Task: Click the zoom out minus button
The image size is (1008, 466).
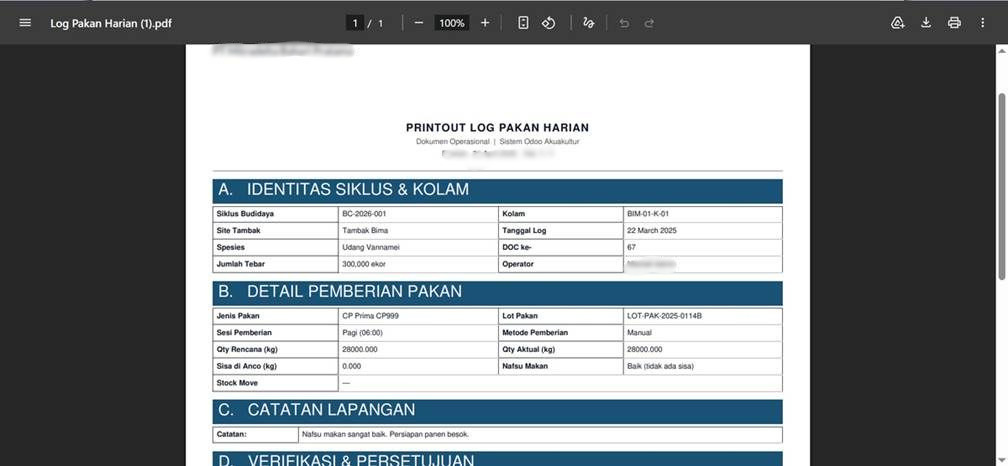Action: tap(418, 23)
